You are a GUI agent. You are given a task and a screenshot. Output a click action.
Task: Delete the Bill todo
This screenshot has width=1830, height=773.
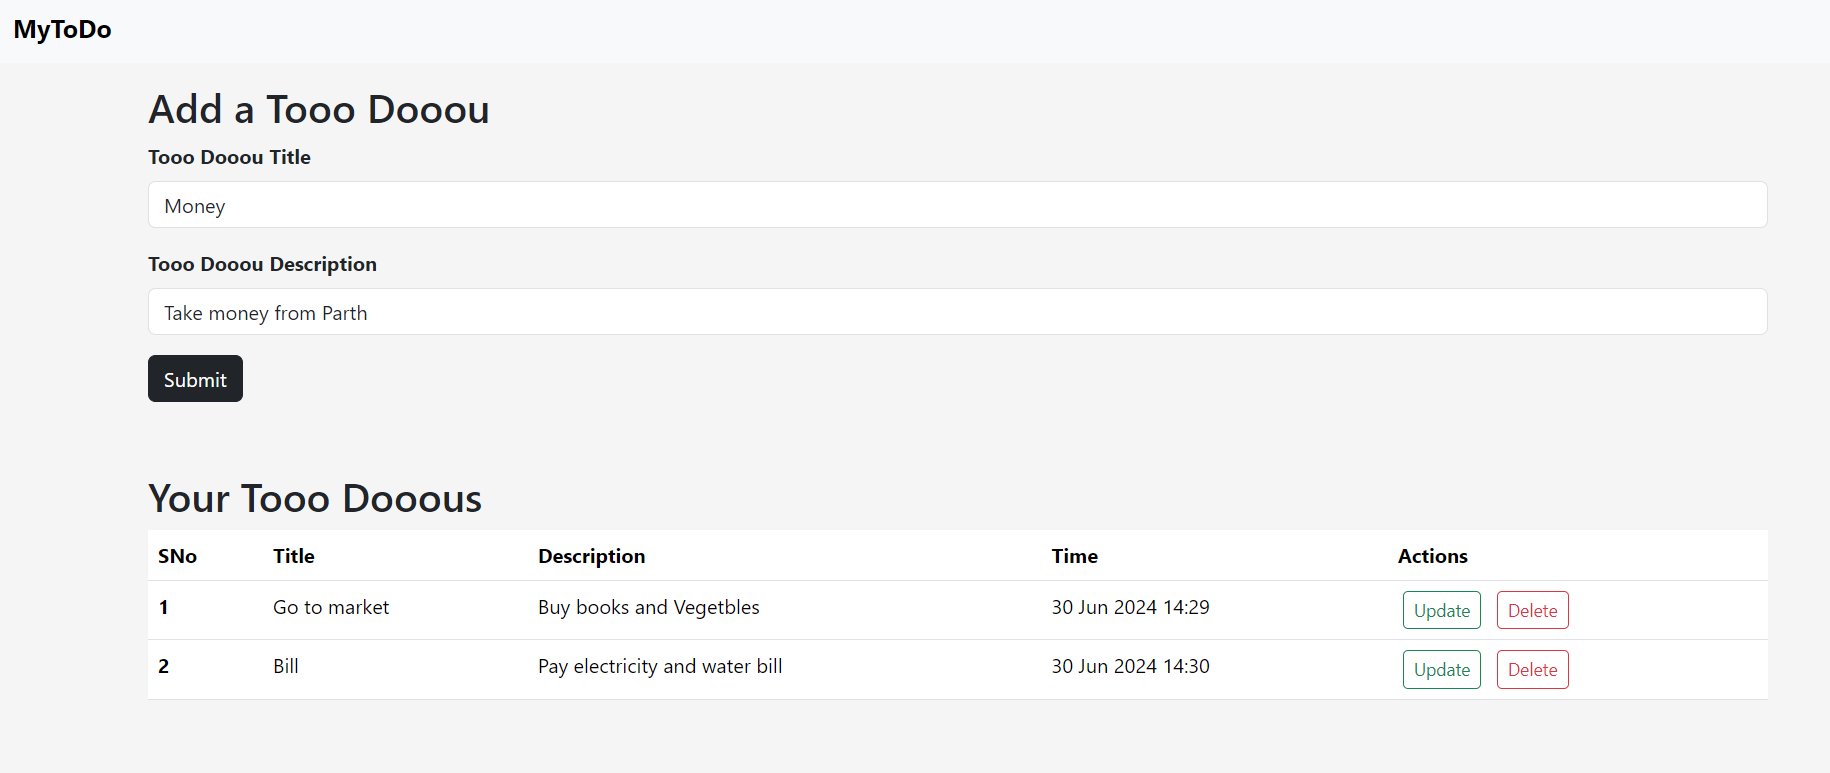(x=1532, y=669)
